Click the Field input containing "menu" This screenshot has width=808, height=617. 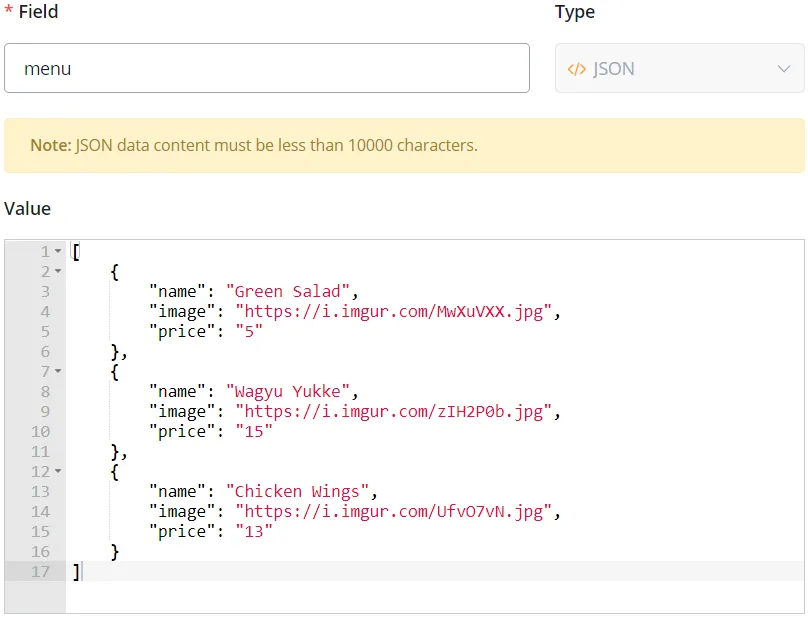(x=266, y=68)
